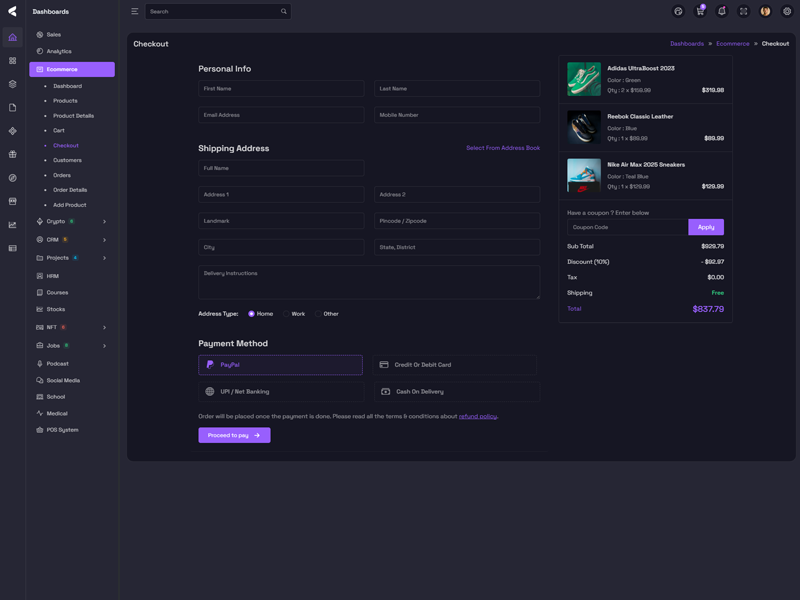The height and width of the screenshot is (600, 800).
Task: Go to Analytics dashboard menu item
Action: coord(59,51)
